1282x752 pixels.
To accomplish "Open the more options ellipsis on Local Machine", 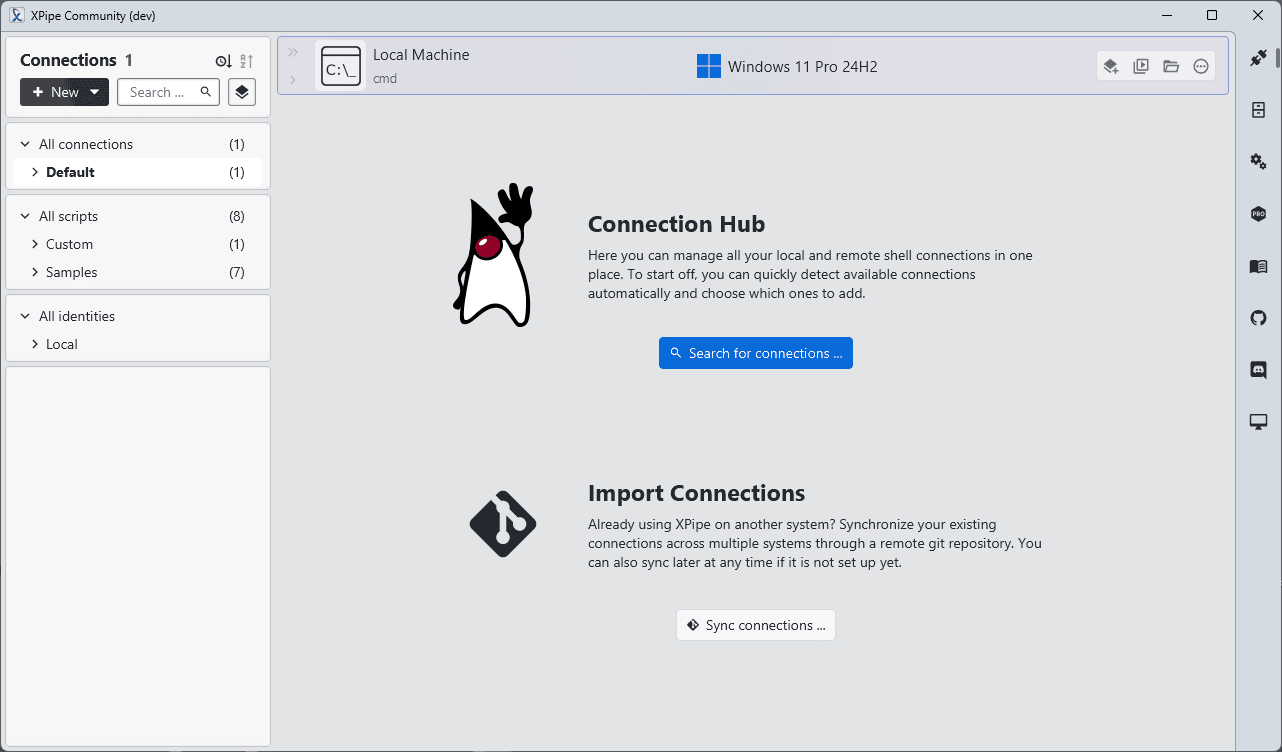I will [1201, 67].
